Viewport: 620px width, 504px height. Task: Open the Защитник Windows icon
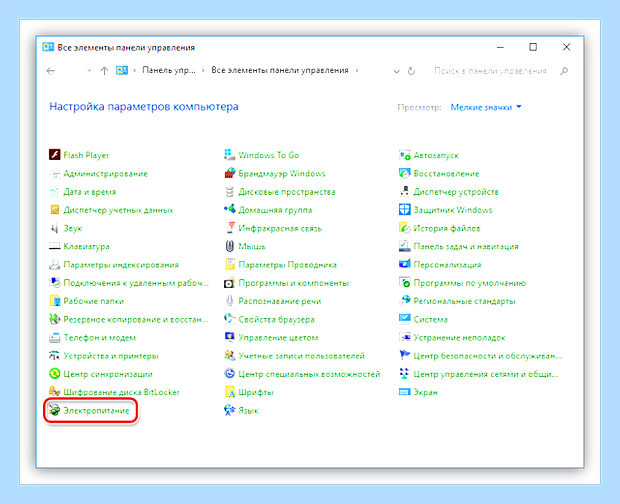(405, 210)
